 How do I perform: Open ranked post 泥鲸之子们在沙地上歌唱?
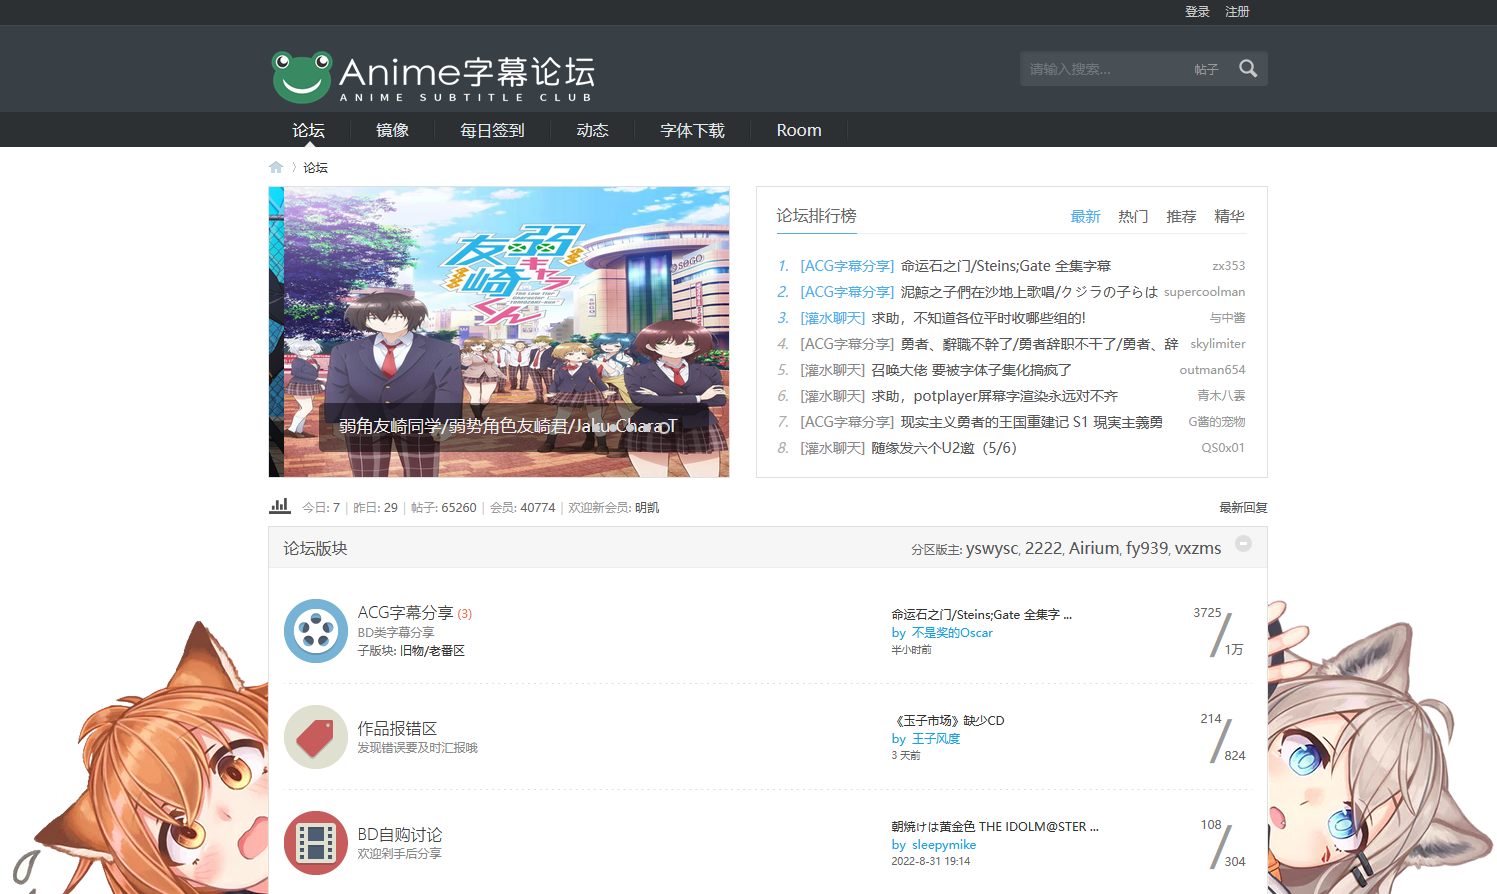click(x=1029, y=292)
